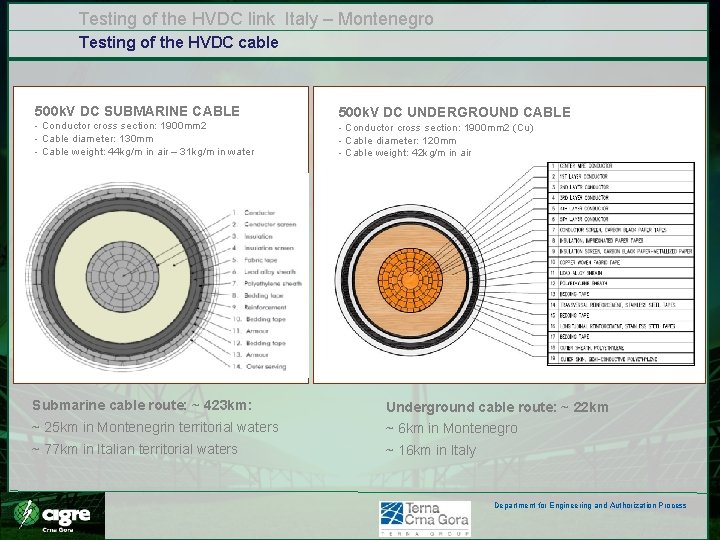This screenshot has height=540, width=720.
Task: Click submarine legend item '4. Insulation screen'
Action: (x=263, y=248)
